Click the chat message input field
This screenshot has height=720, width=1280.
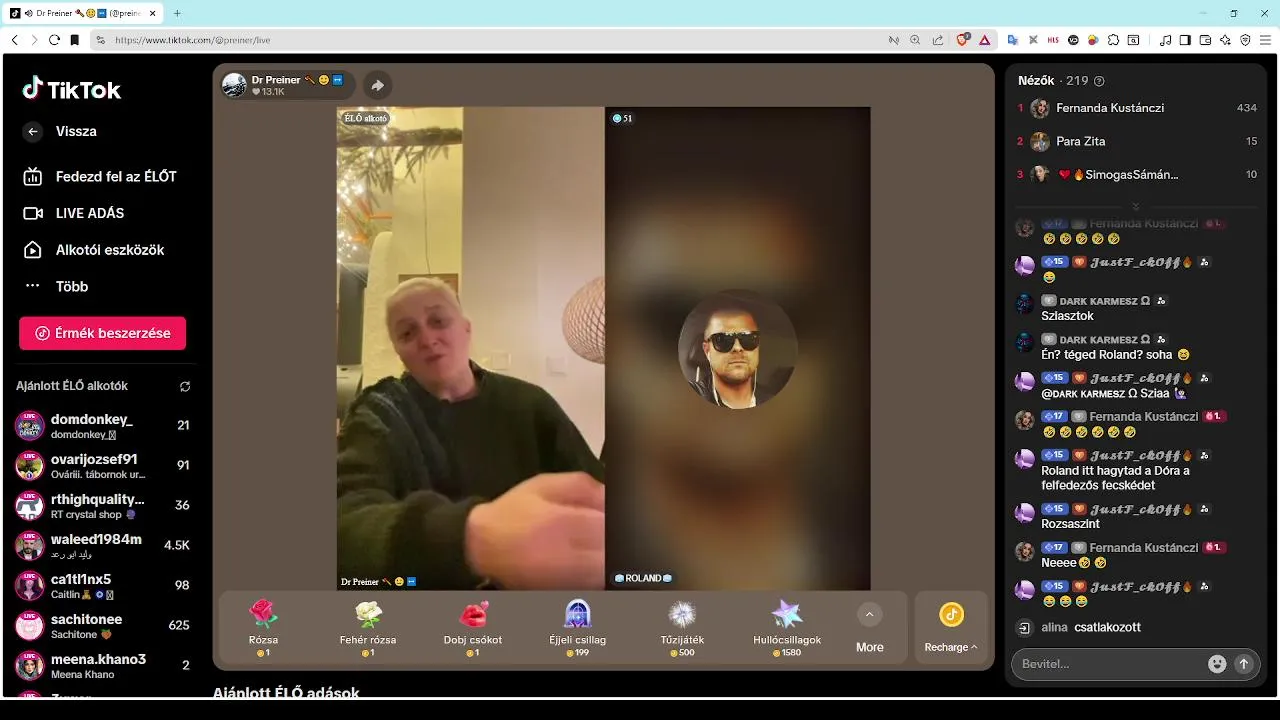1110,664
